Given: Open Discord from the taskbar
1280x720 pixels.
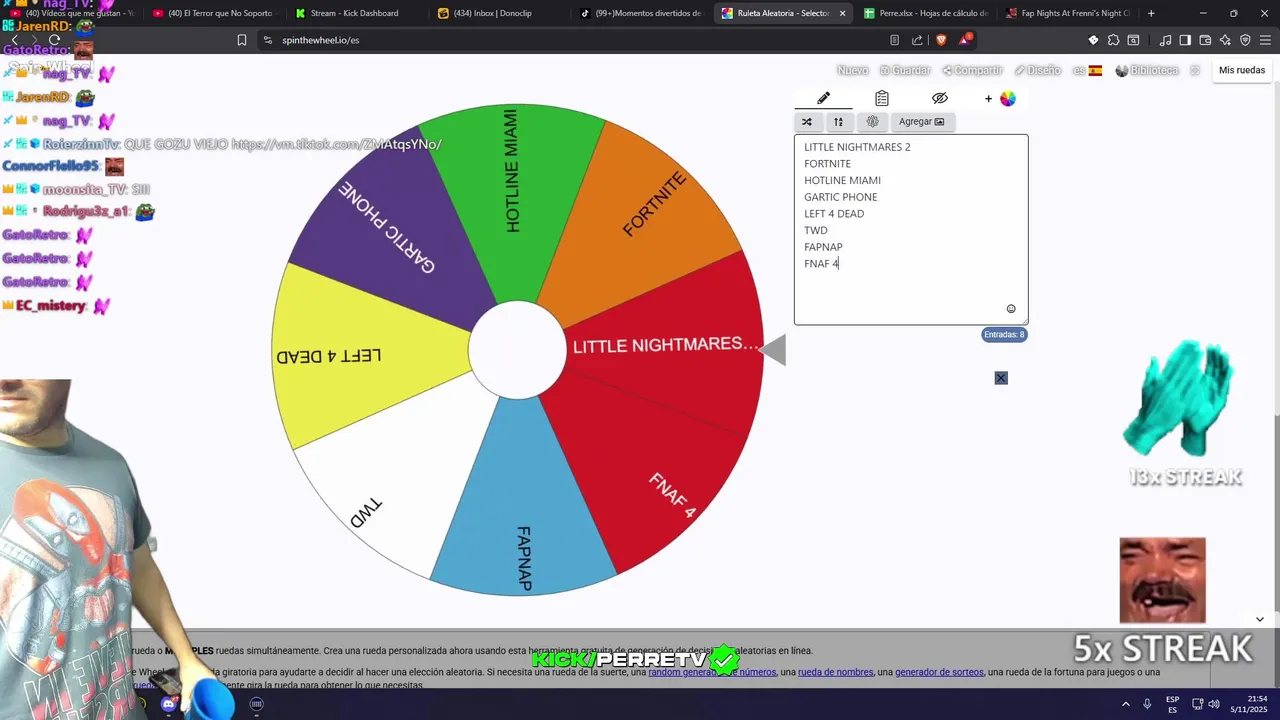Looking at the screenshot, I should pyautogui.click(x=169, y=704).
